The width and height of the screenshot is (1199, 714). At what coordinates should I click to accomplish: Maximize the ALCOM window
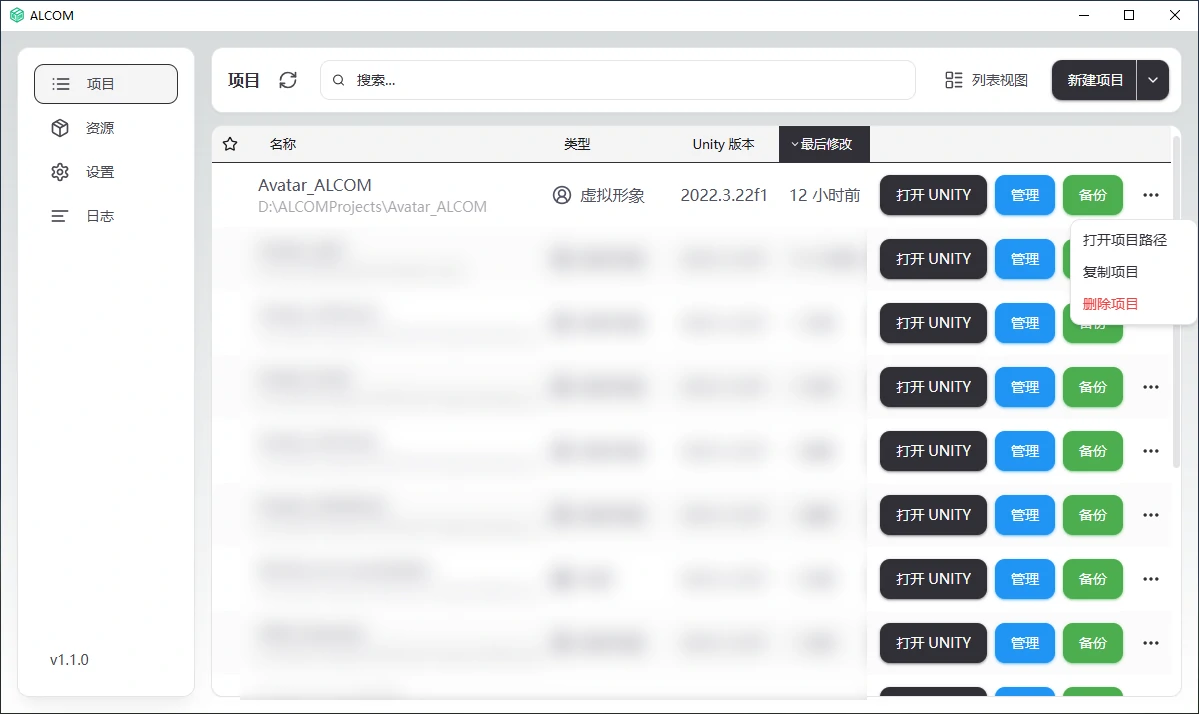pos(1129,15)
